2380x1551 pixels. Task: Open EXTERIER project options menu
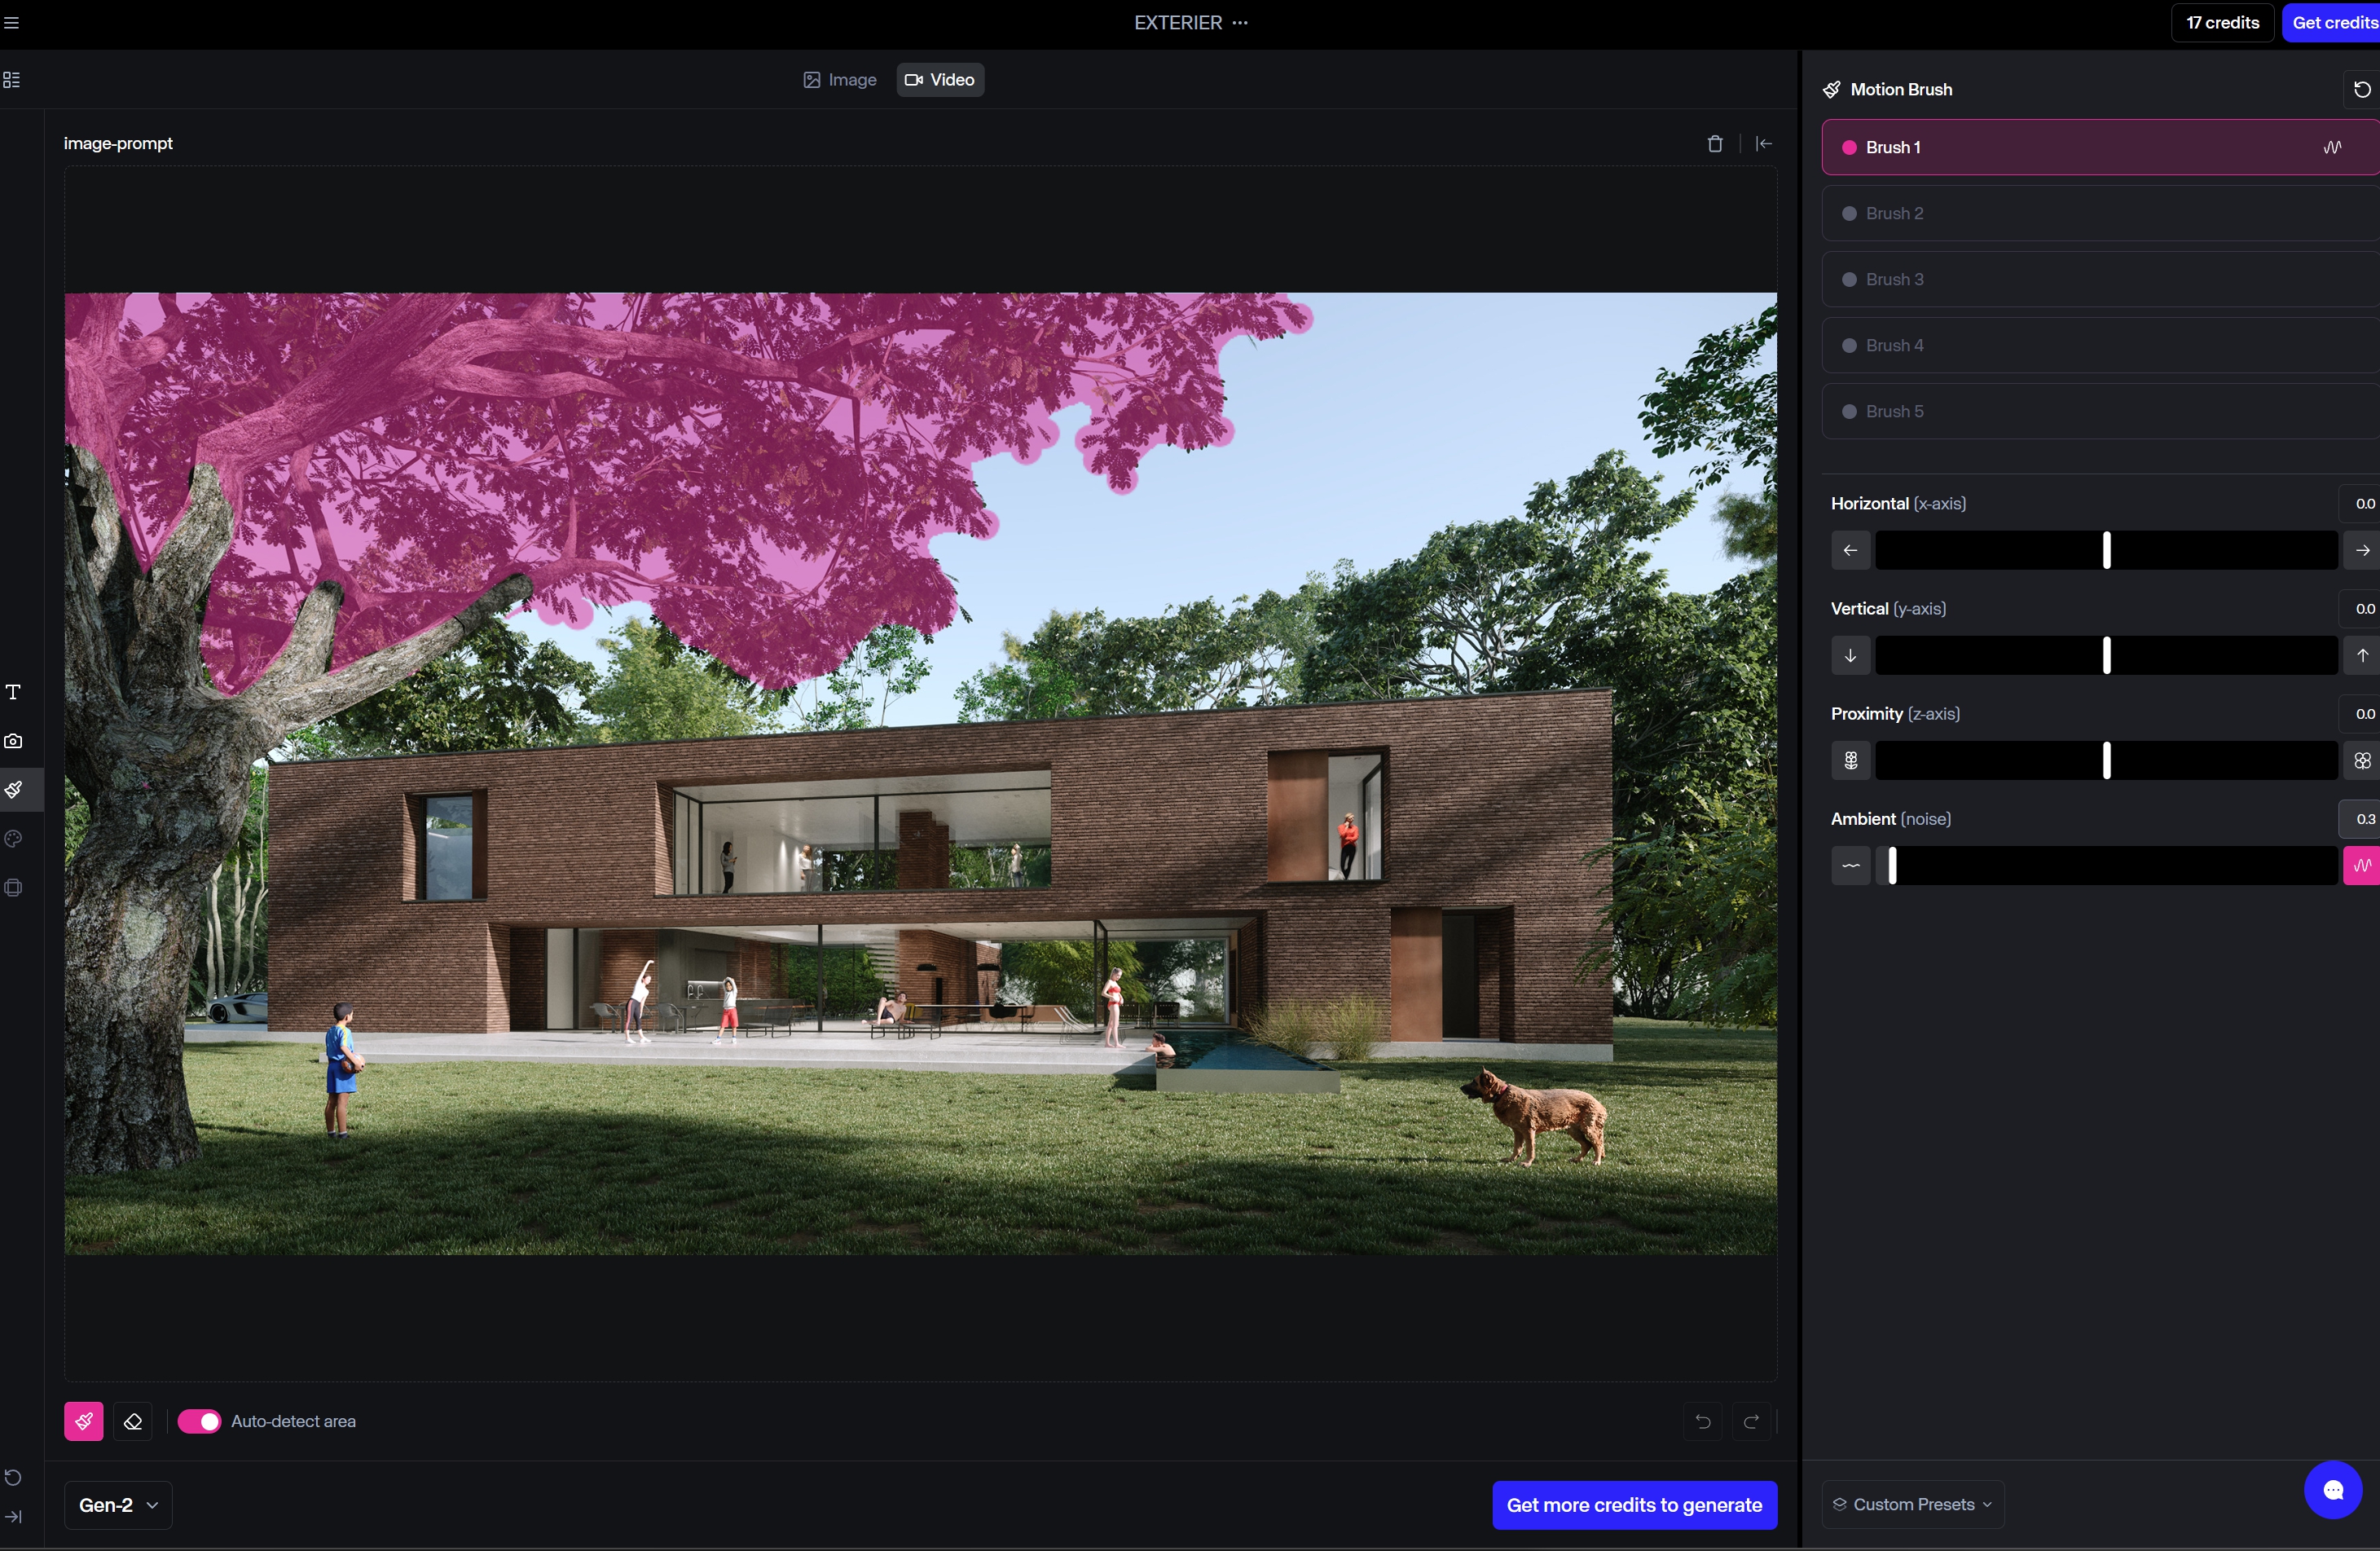click(1240, 23)
